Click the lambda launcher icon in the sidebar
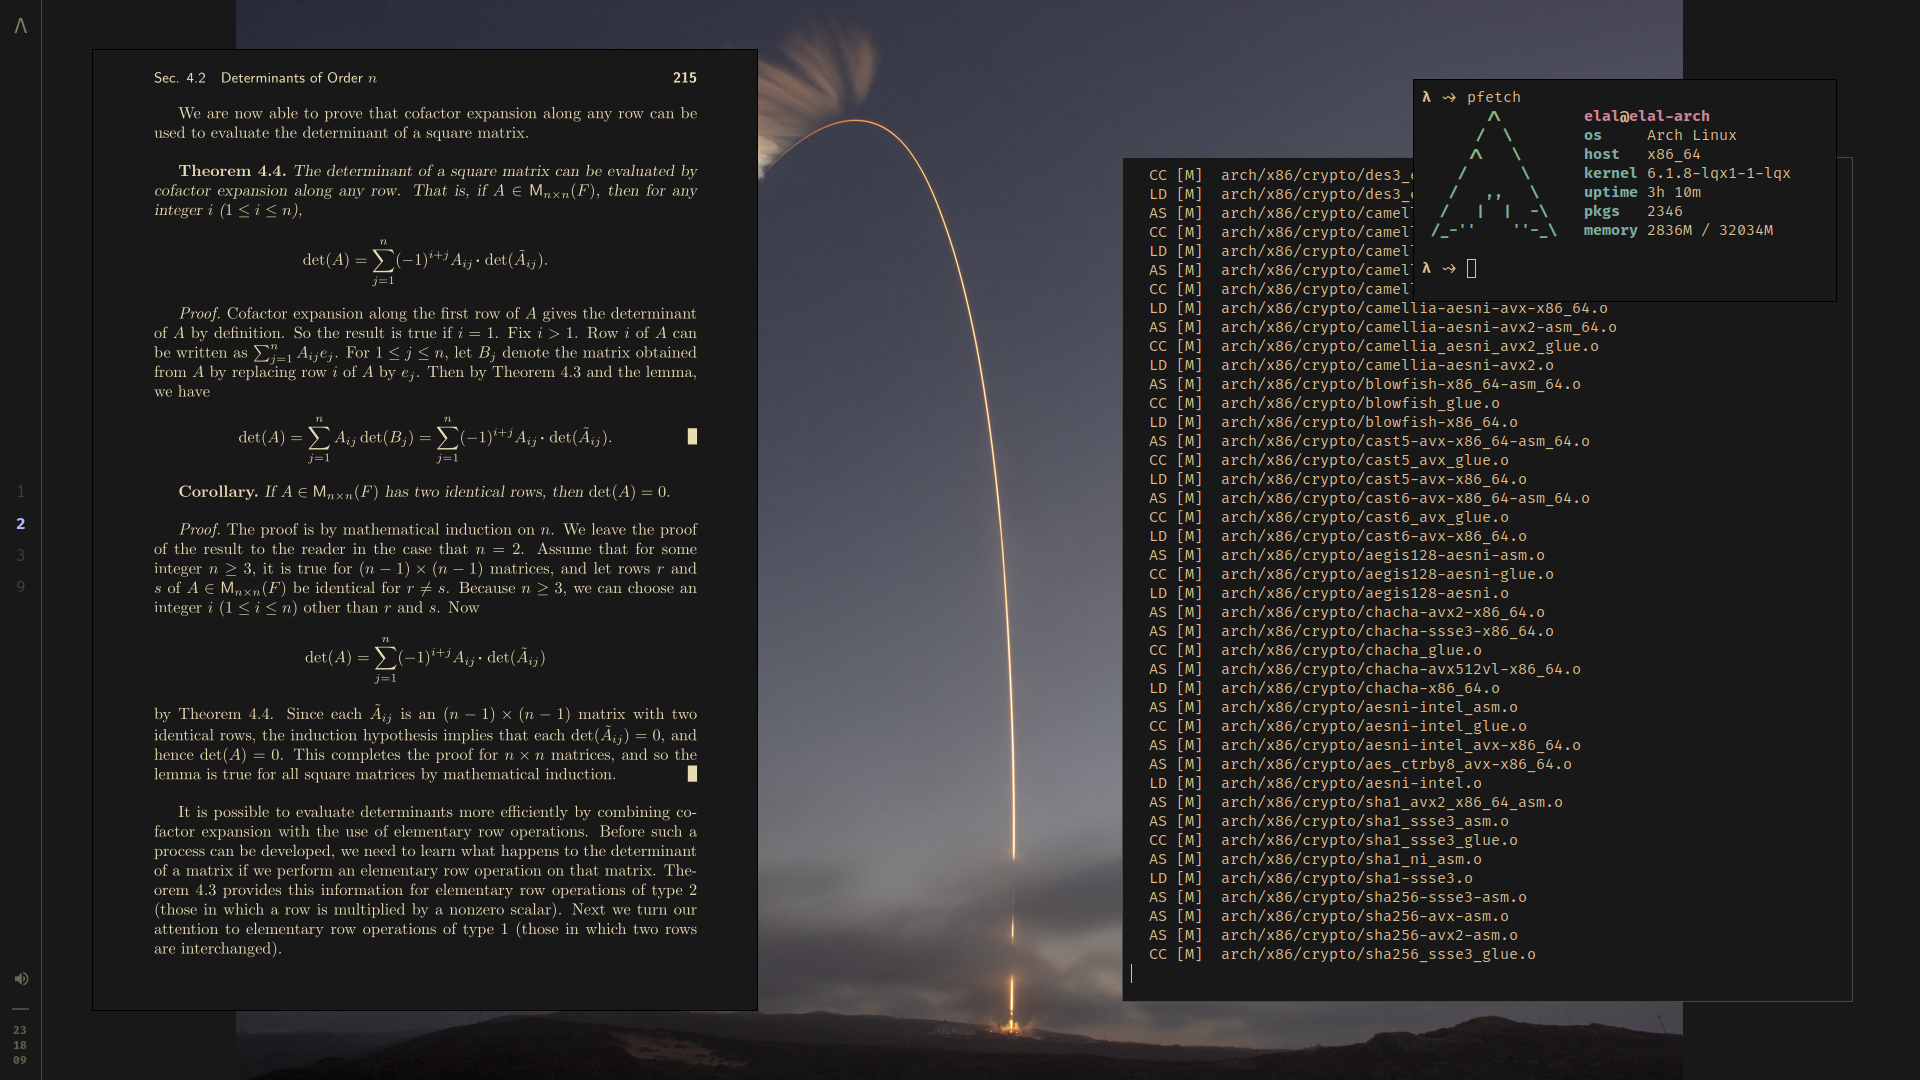Screen dimensions: 1920x1080 [20, 25]
